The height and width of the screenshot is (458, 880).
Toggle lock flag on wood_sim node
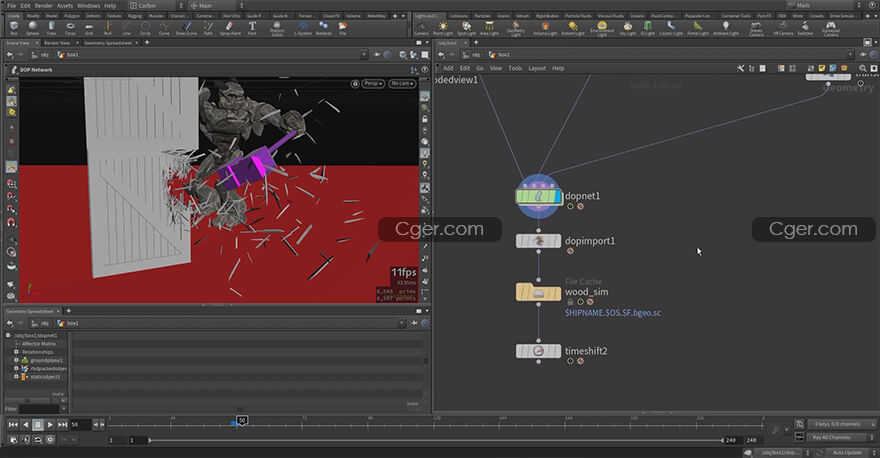[570, 302]
